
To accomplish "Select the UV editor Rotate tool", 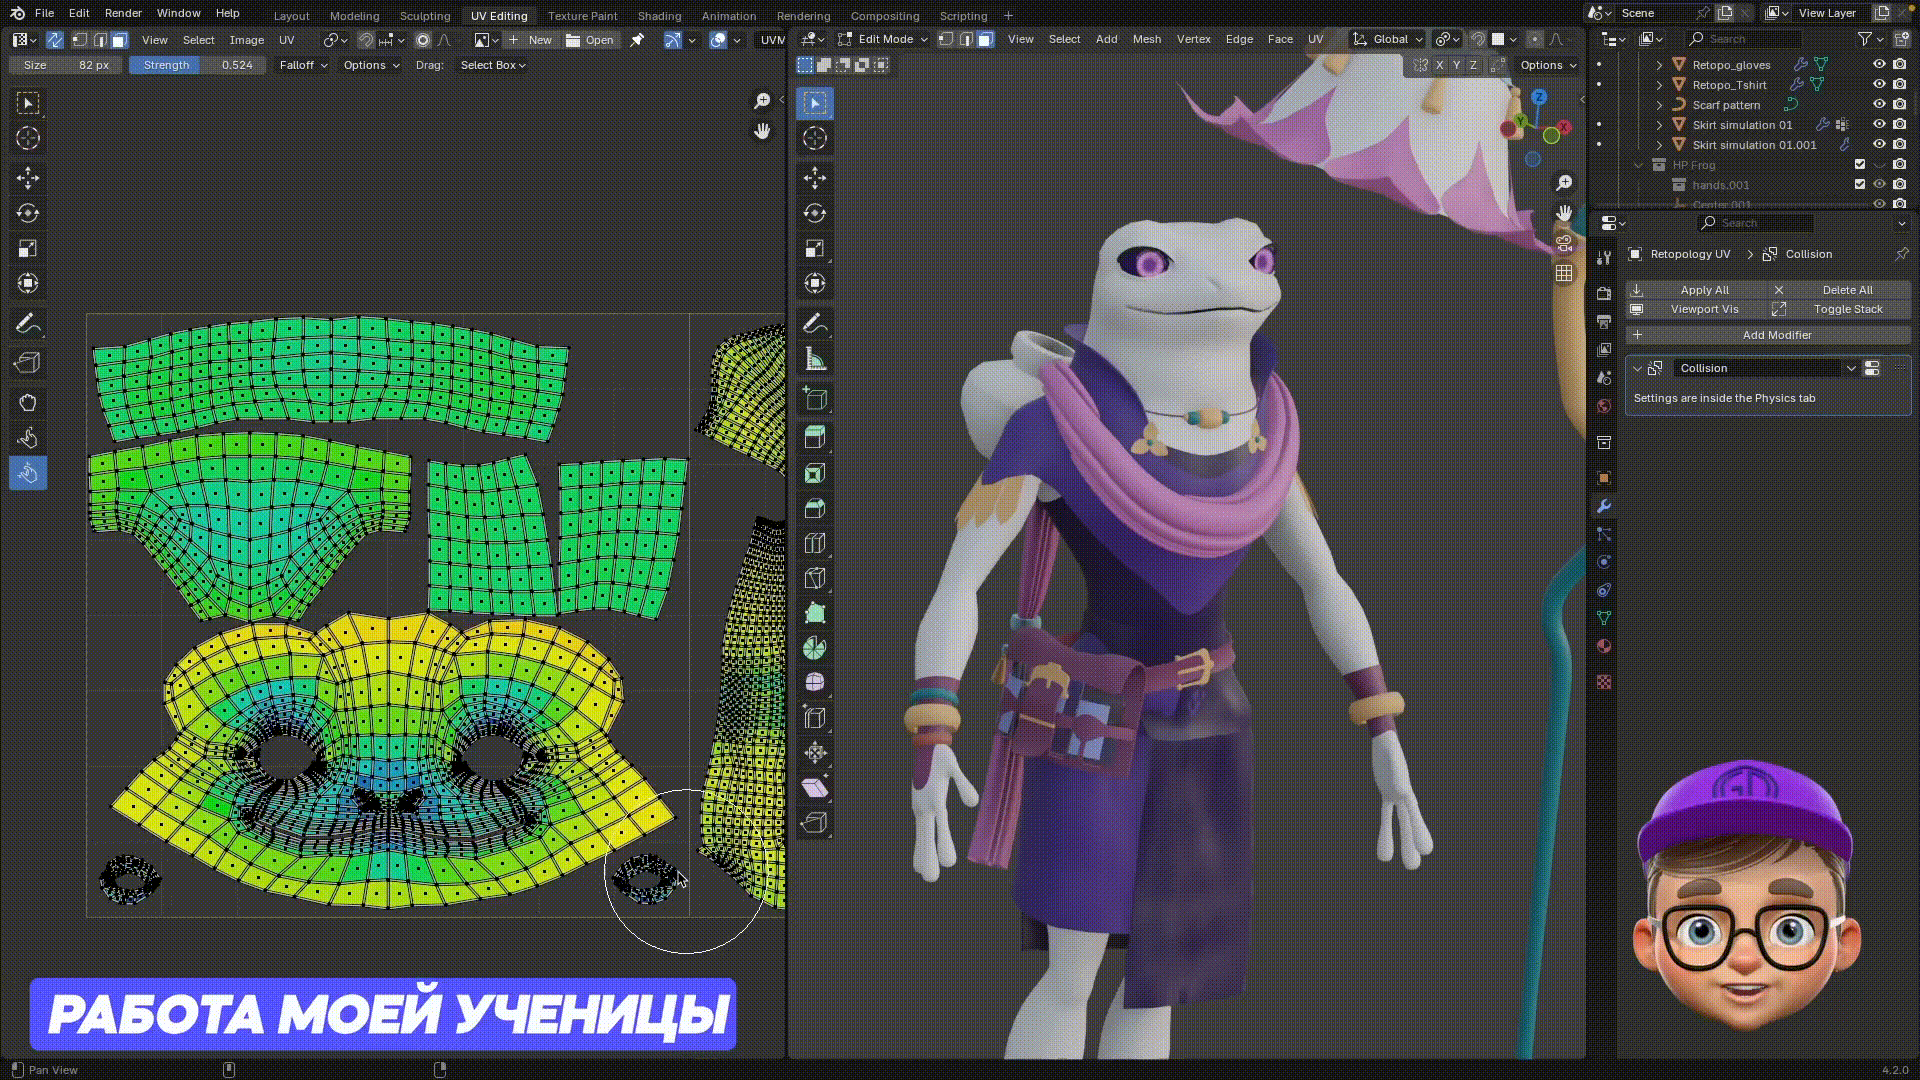I will [x=28, y=213].
